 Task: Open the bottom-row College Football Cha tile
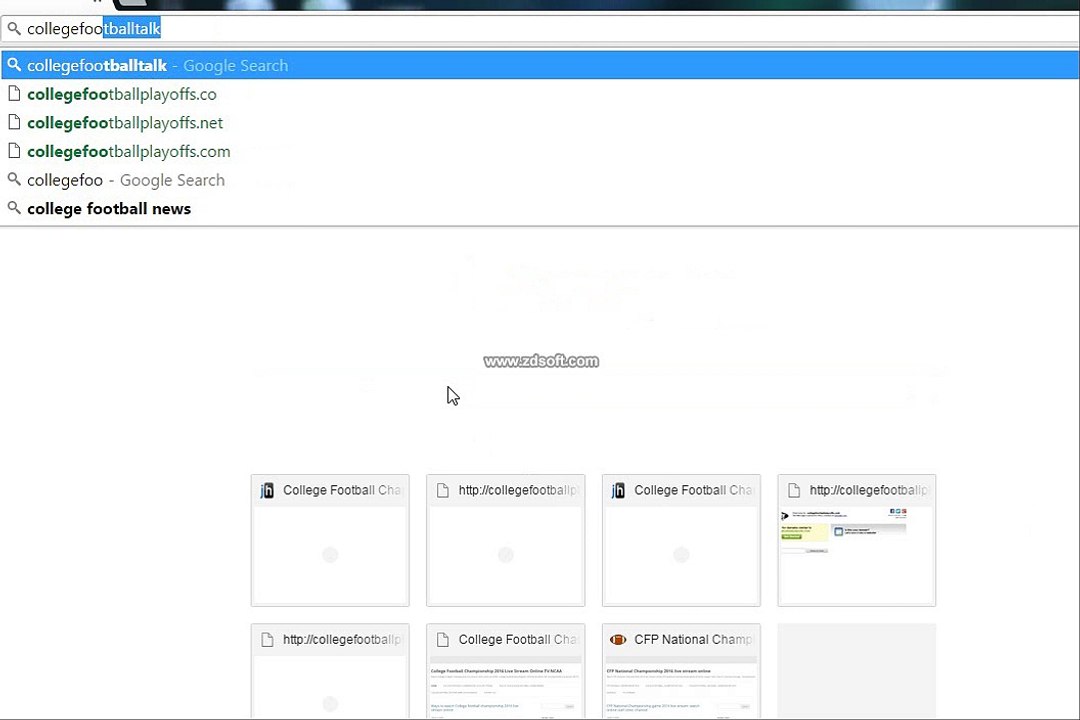[x=506, y=671]
